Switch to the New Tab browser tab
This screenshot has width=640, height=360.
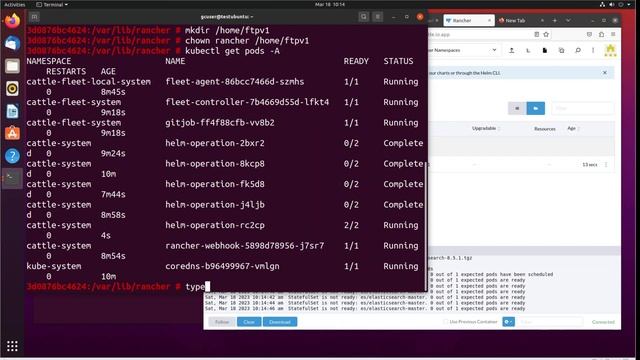point(521,20)
